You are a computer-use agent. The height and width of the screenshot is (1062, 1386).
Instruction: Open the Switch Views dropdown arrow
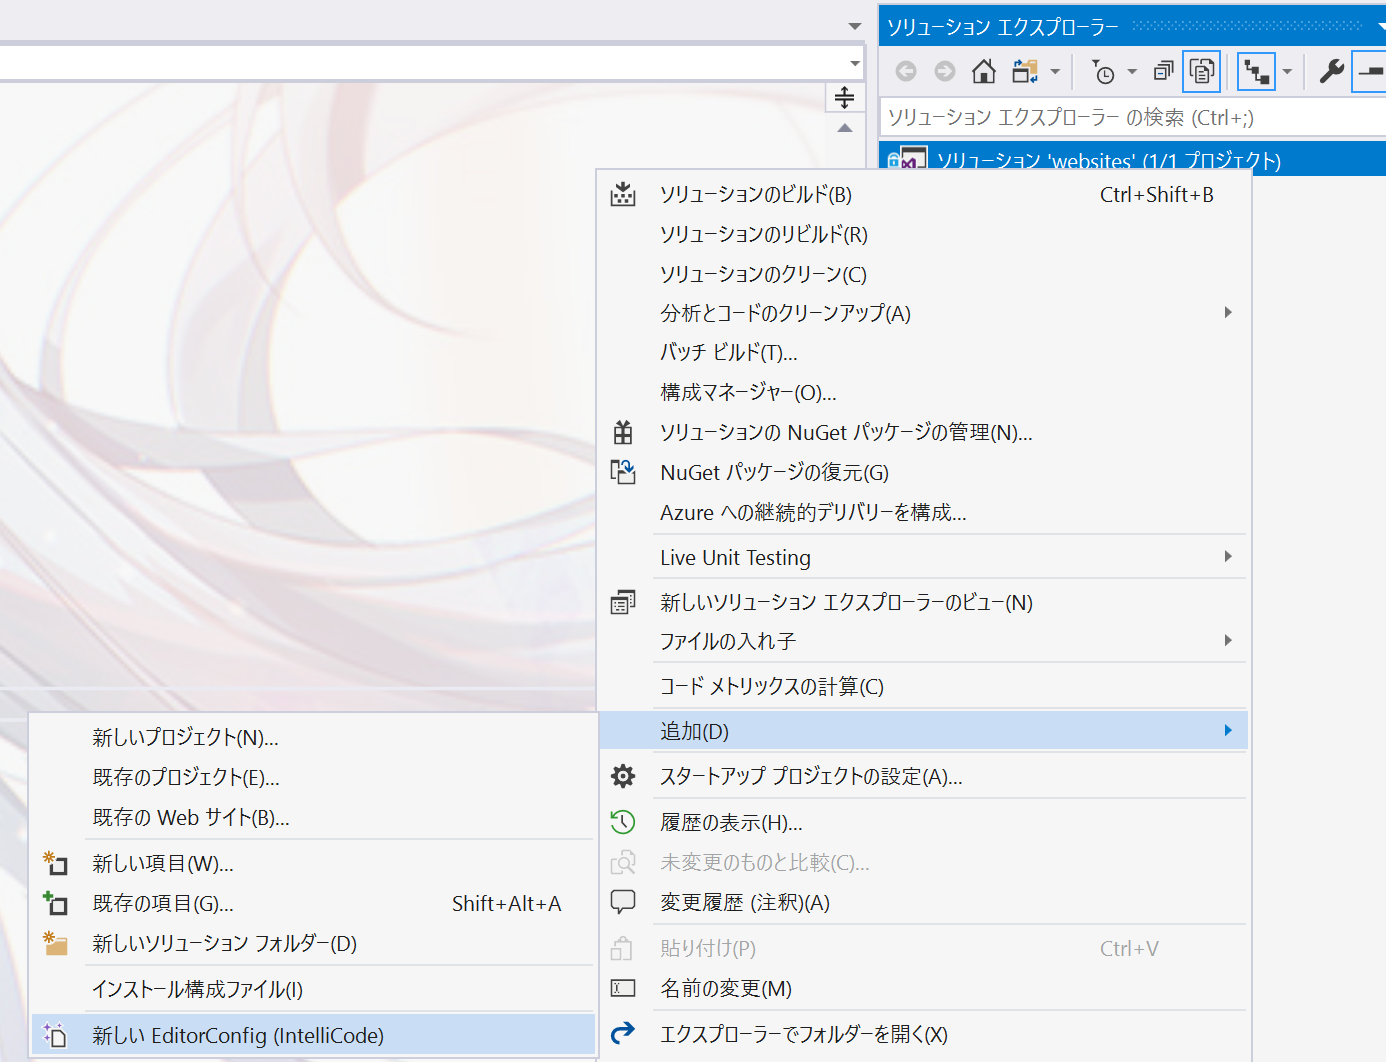point(1054,71)
